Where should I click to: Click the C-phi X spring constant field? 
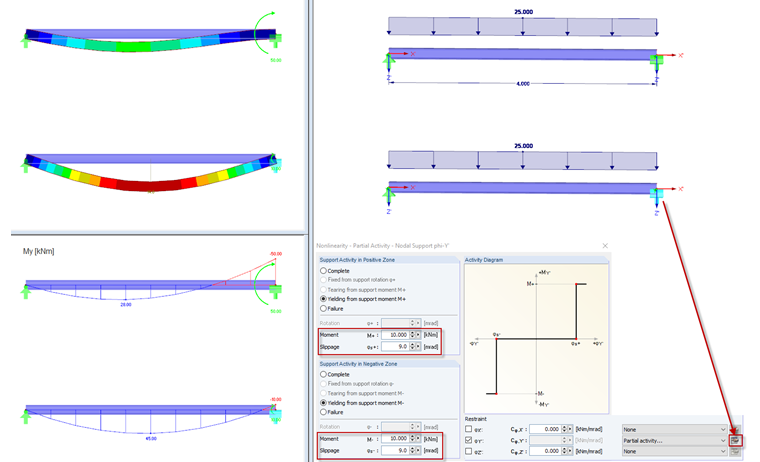[x=545, y=429]
